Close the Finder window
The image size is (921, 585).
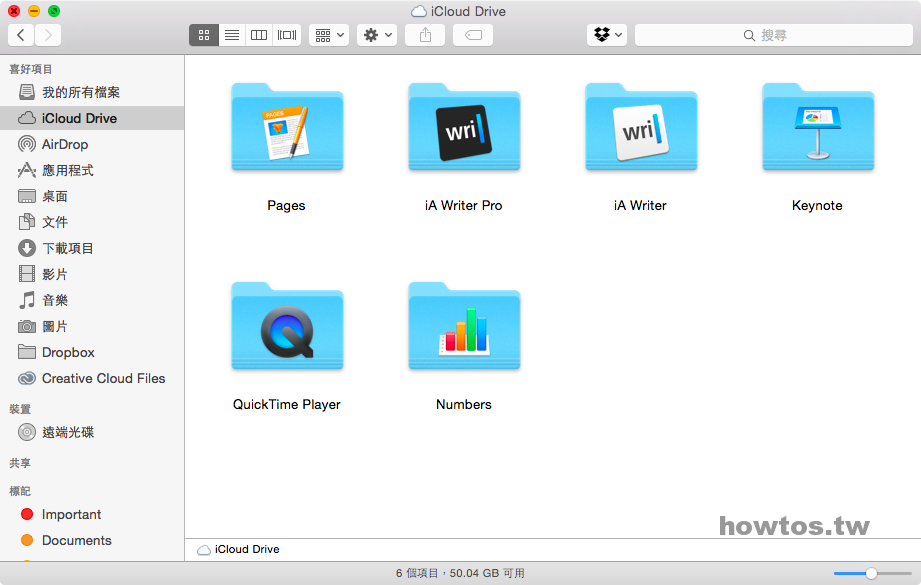tap(14, 11)
